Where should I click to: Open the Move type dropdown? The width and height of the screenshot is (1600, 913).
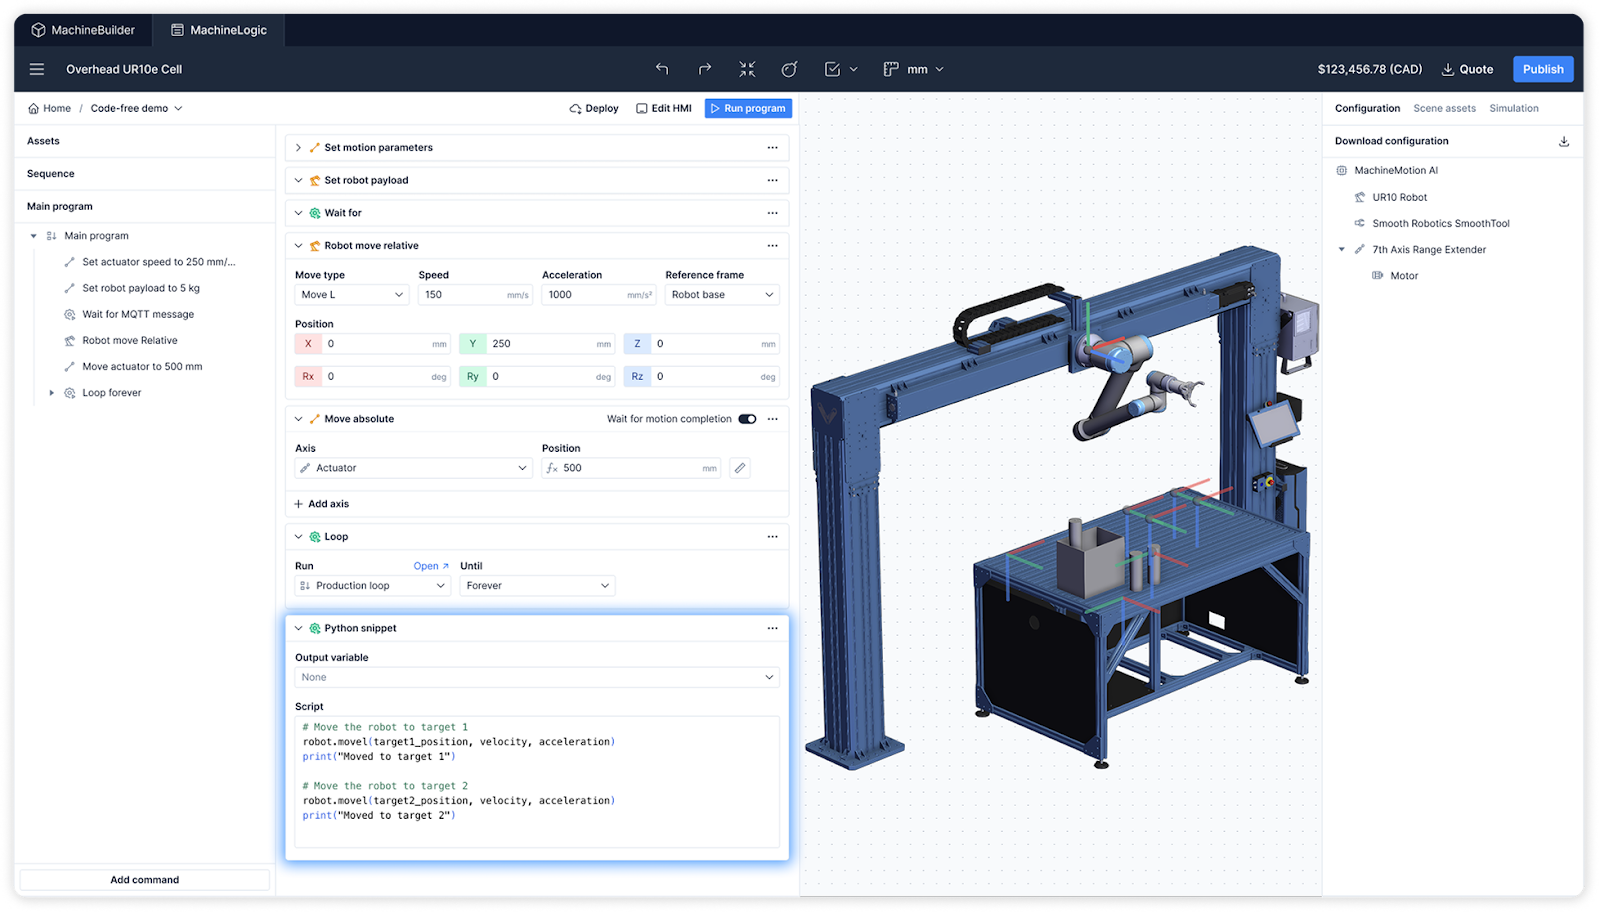pyautogui.click(x=351, y=295)
